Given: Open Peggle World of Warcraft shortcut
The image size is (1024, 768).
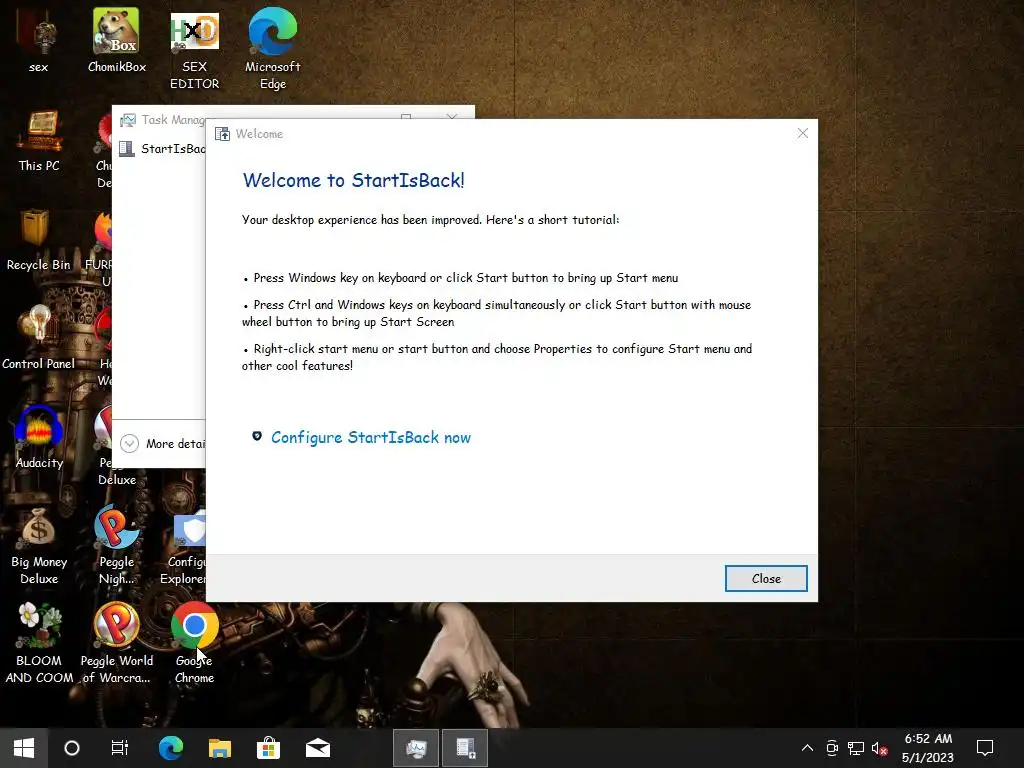Looking at the screenshot, I should 117,643.
